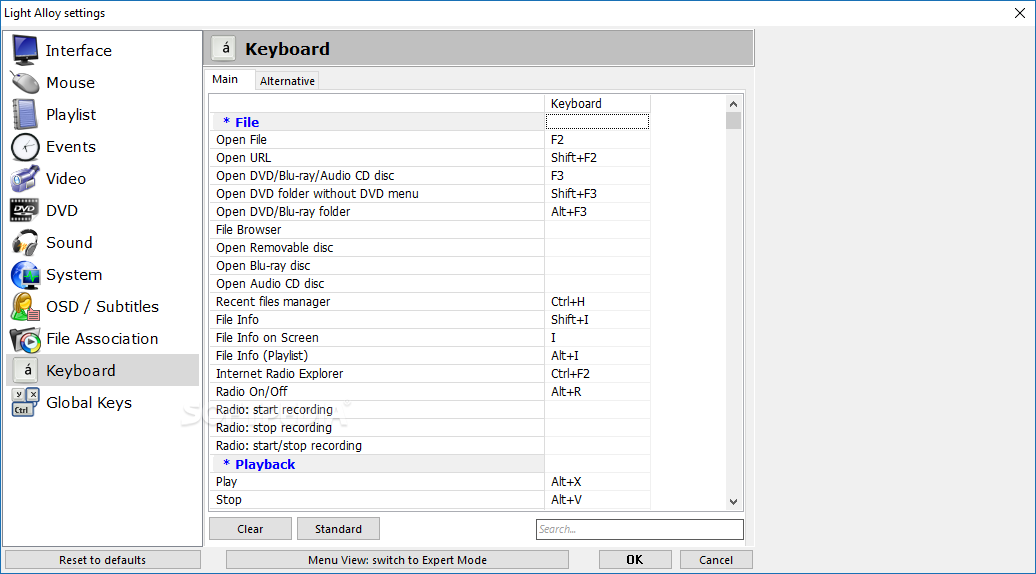Confirm settings with OK
The image size is (1036, 574).
(x=635, y=560)
